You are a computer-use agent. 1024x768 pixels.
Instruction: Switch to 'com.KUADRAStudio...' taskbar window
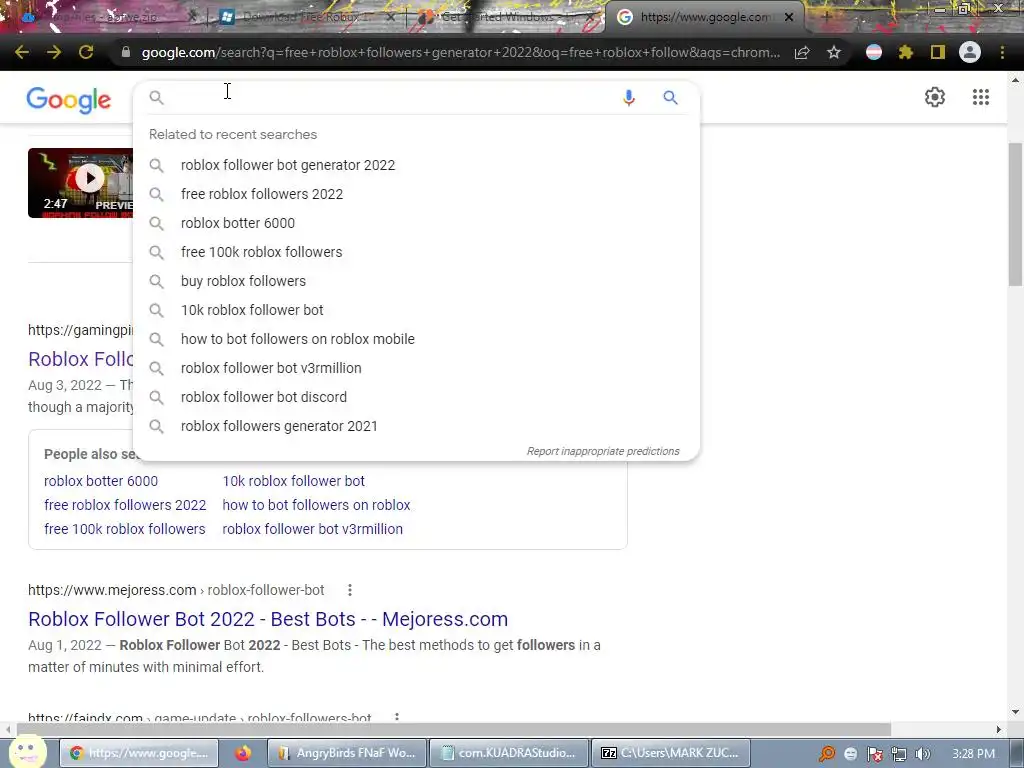(x=509, y=753)
